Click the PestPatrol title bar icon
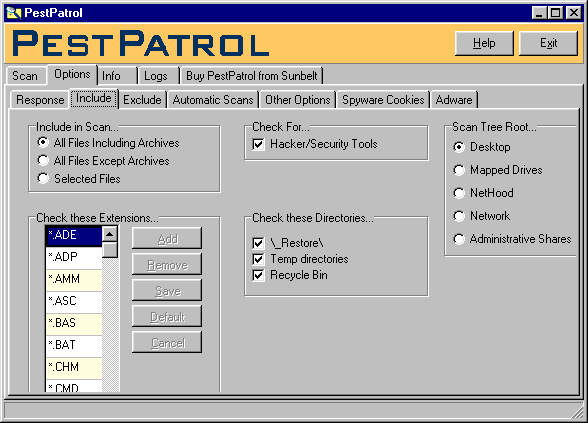Viewport: 588px width, 423px height. coord(14,13)
